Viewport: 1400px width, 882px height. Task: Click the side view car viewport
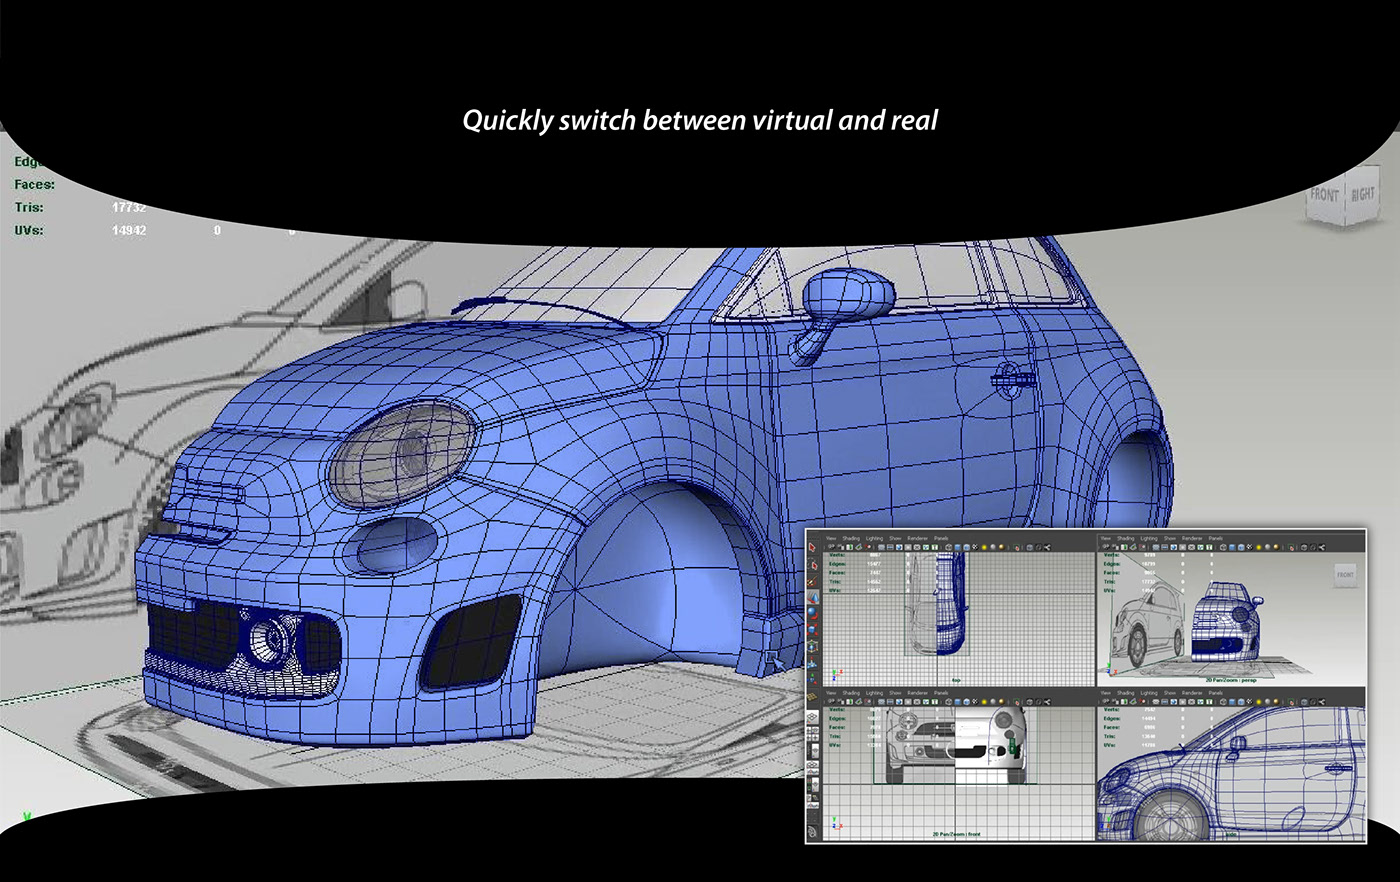click(x=1232, y=771)
